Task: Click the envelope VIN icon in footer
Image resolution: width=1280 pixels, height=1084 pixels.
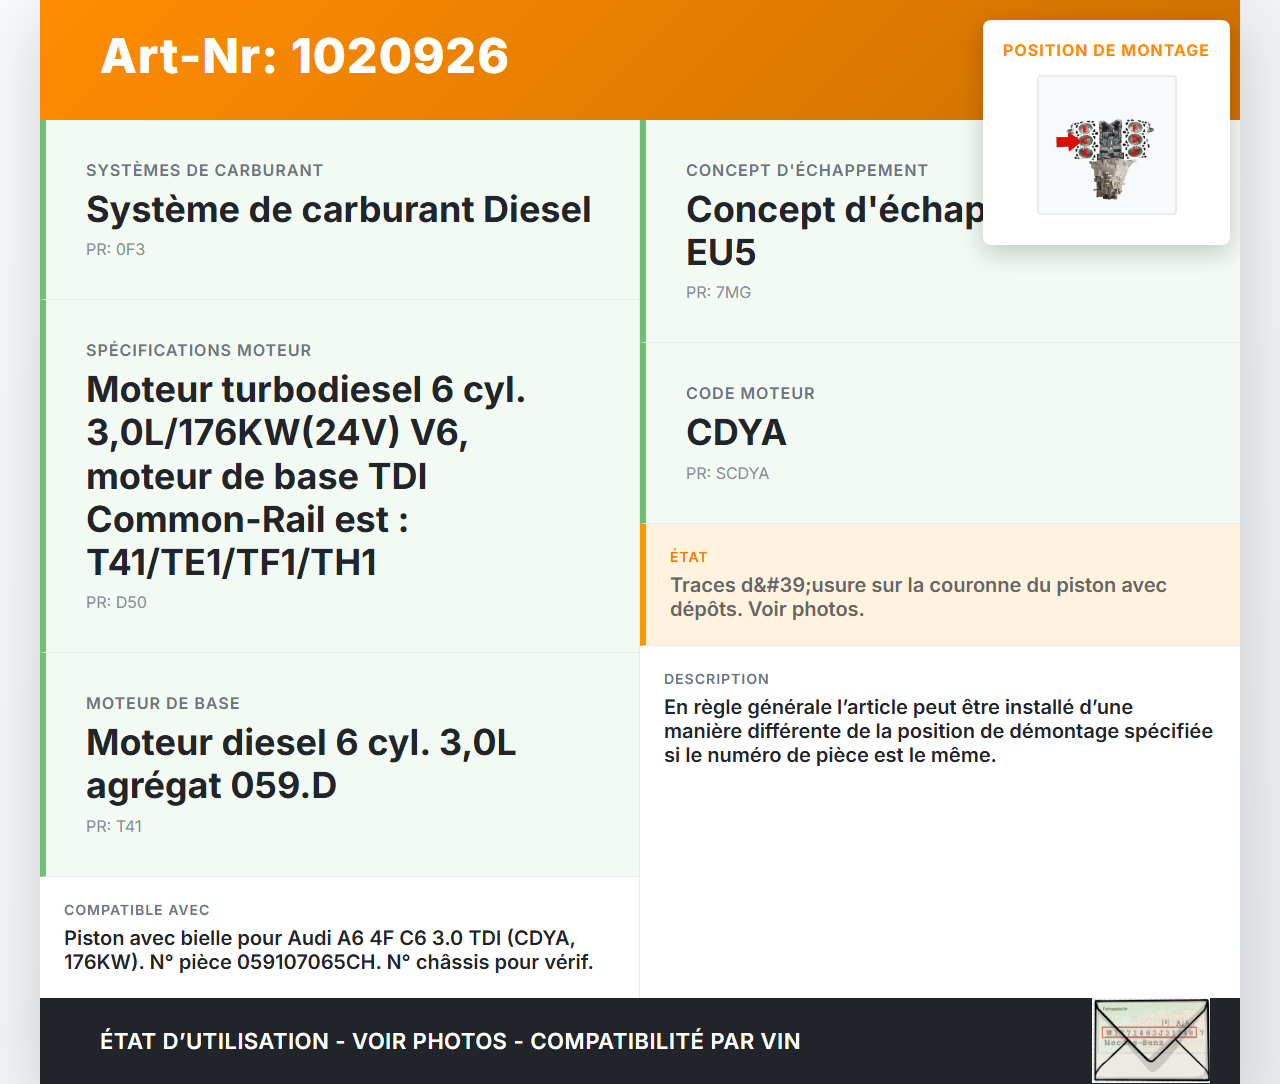Action: click(1151, 1040)
